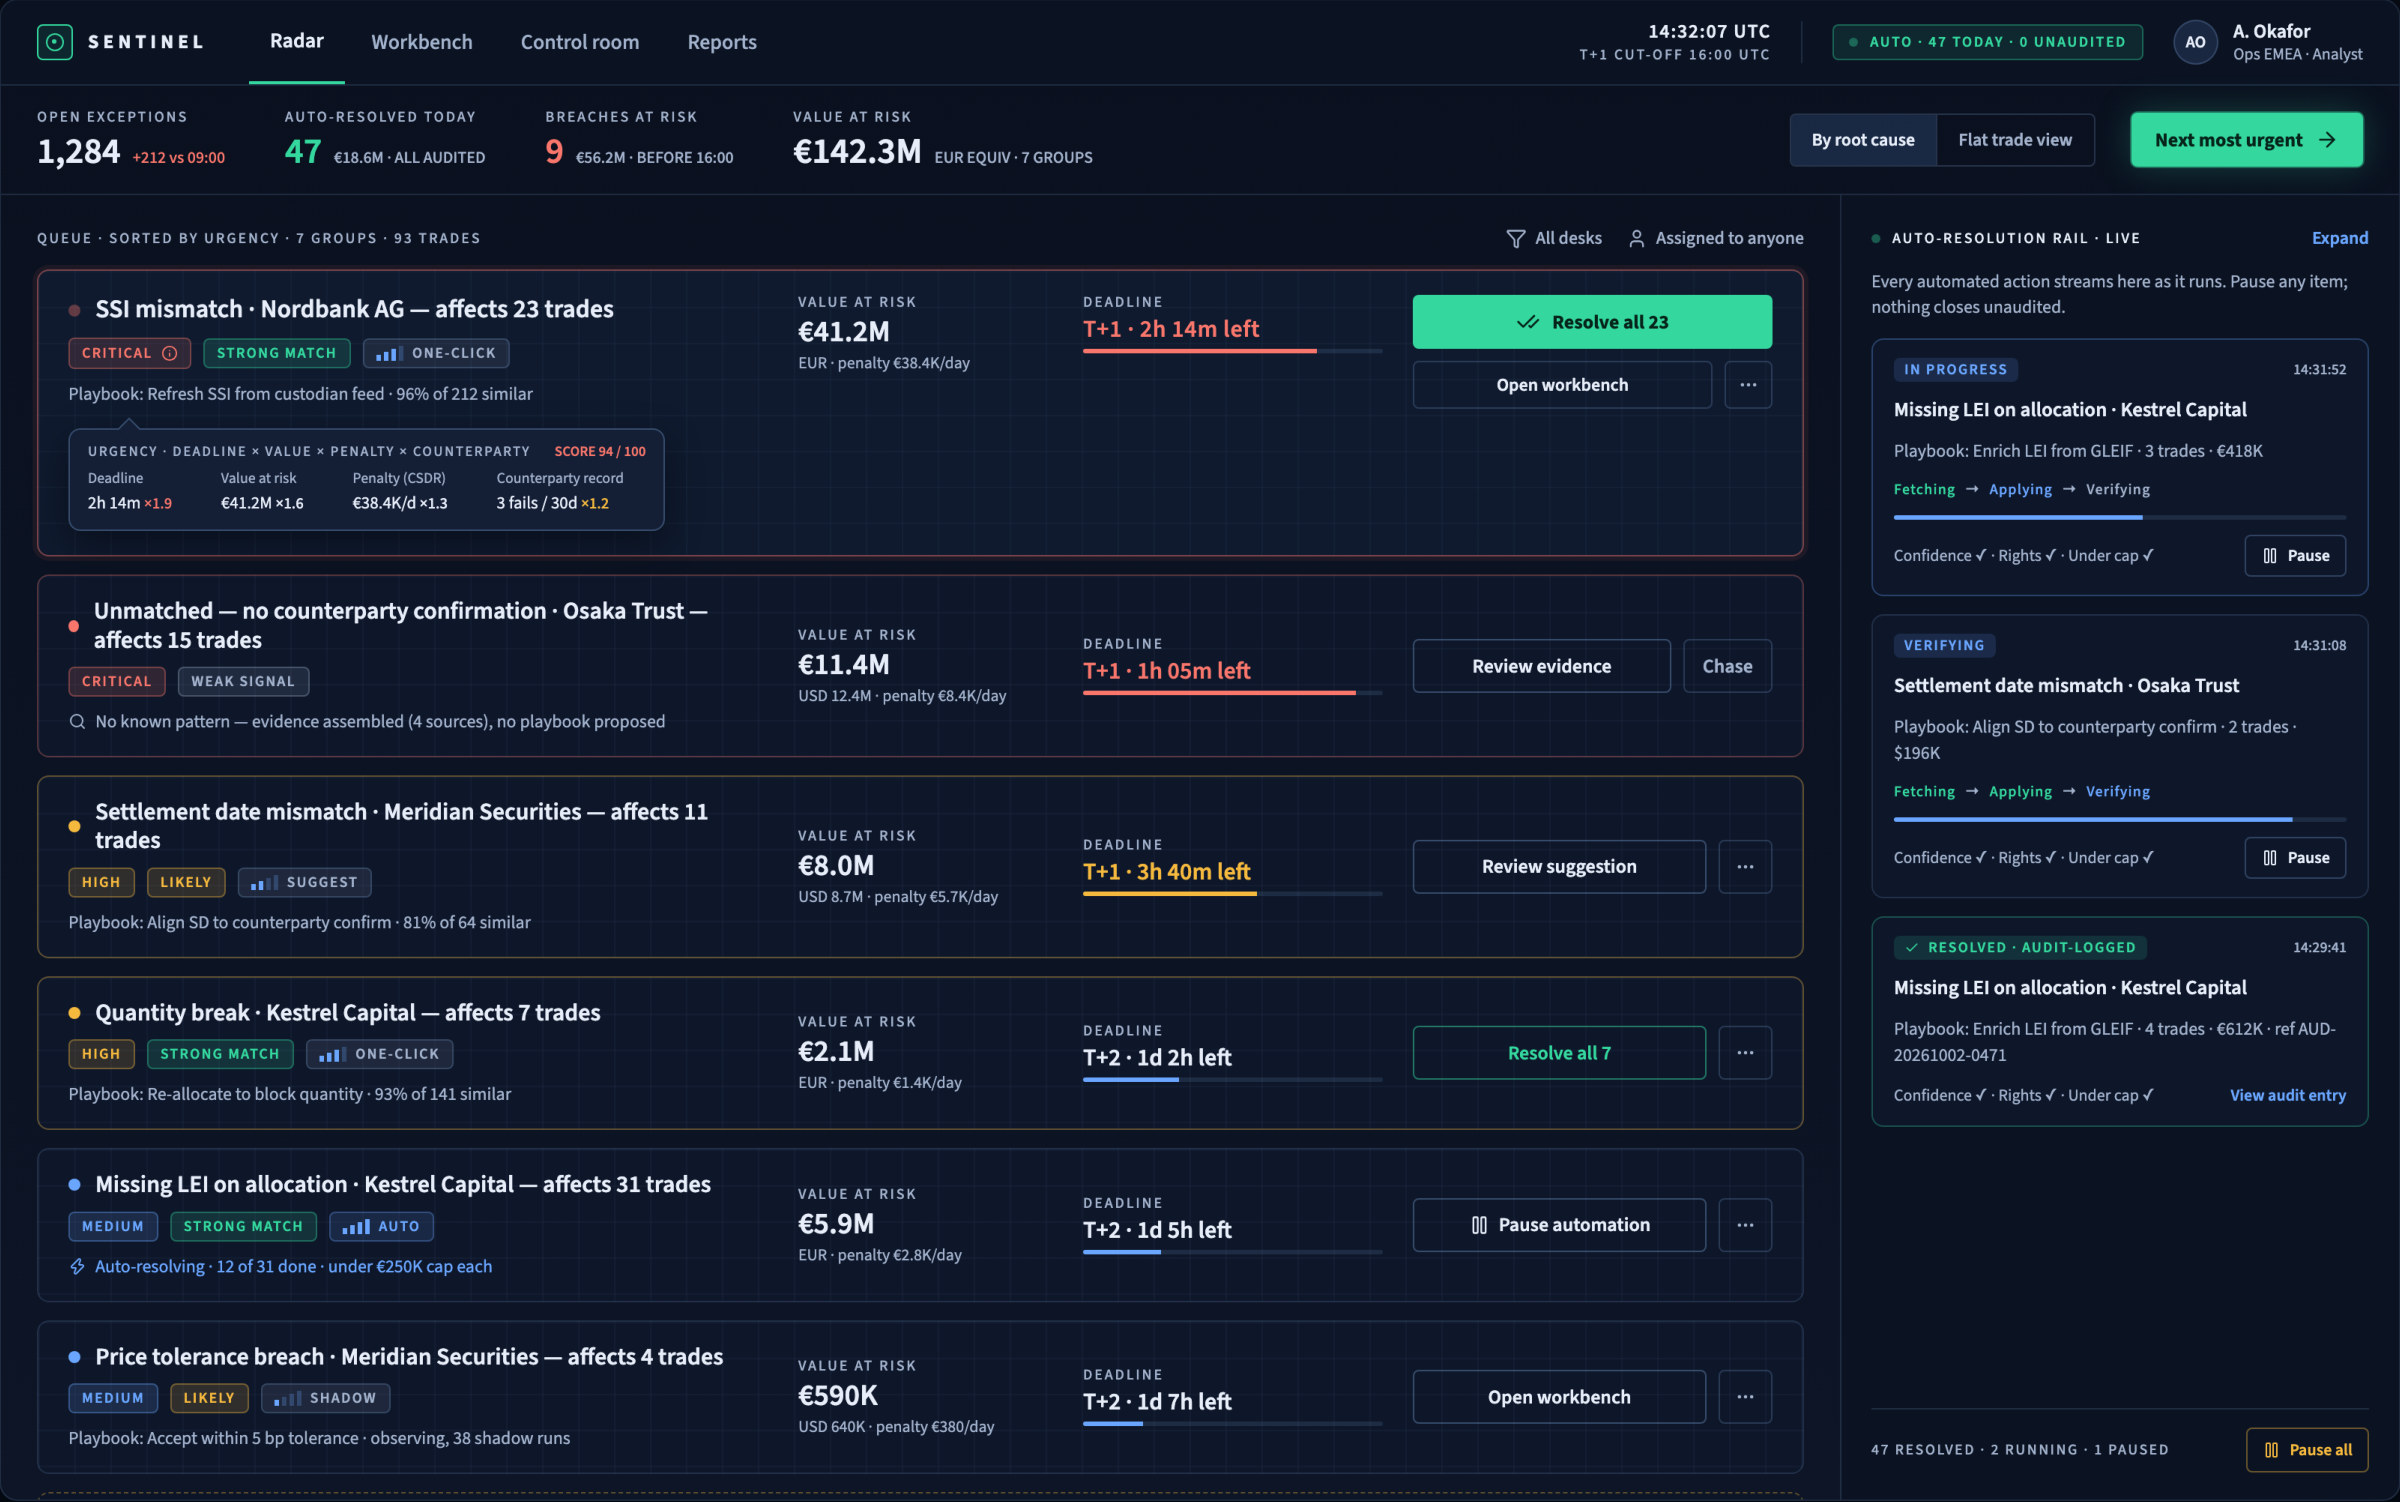Click the lightning icon beside Auto-resolving status
Viewport: 2400px width, 1502px height.
[x=77, y=1267]
